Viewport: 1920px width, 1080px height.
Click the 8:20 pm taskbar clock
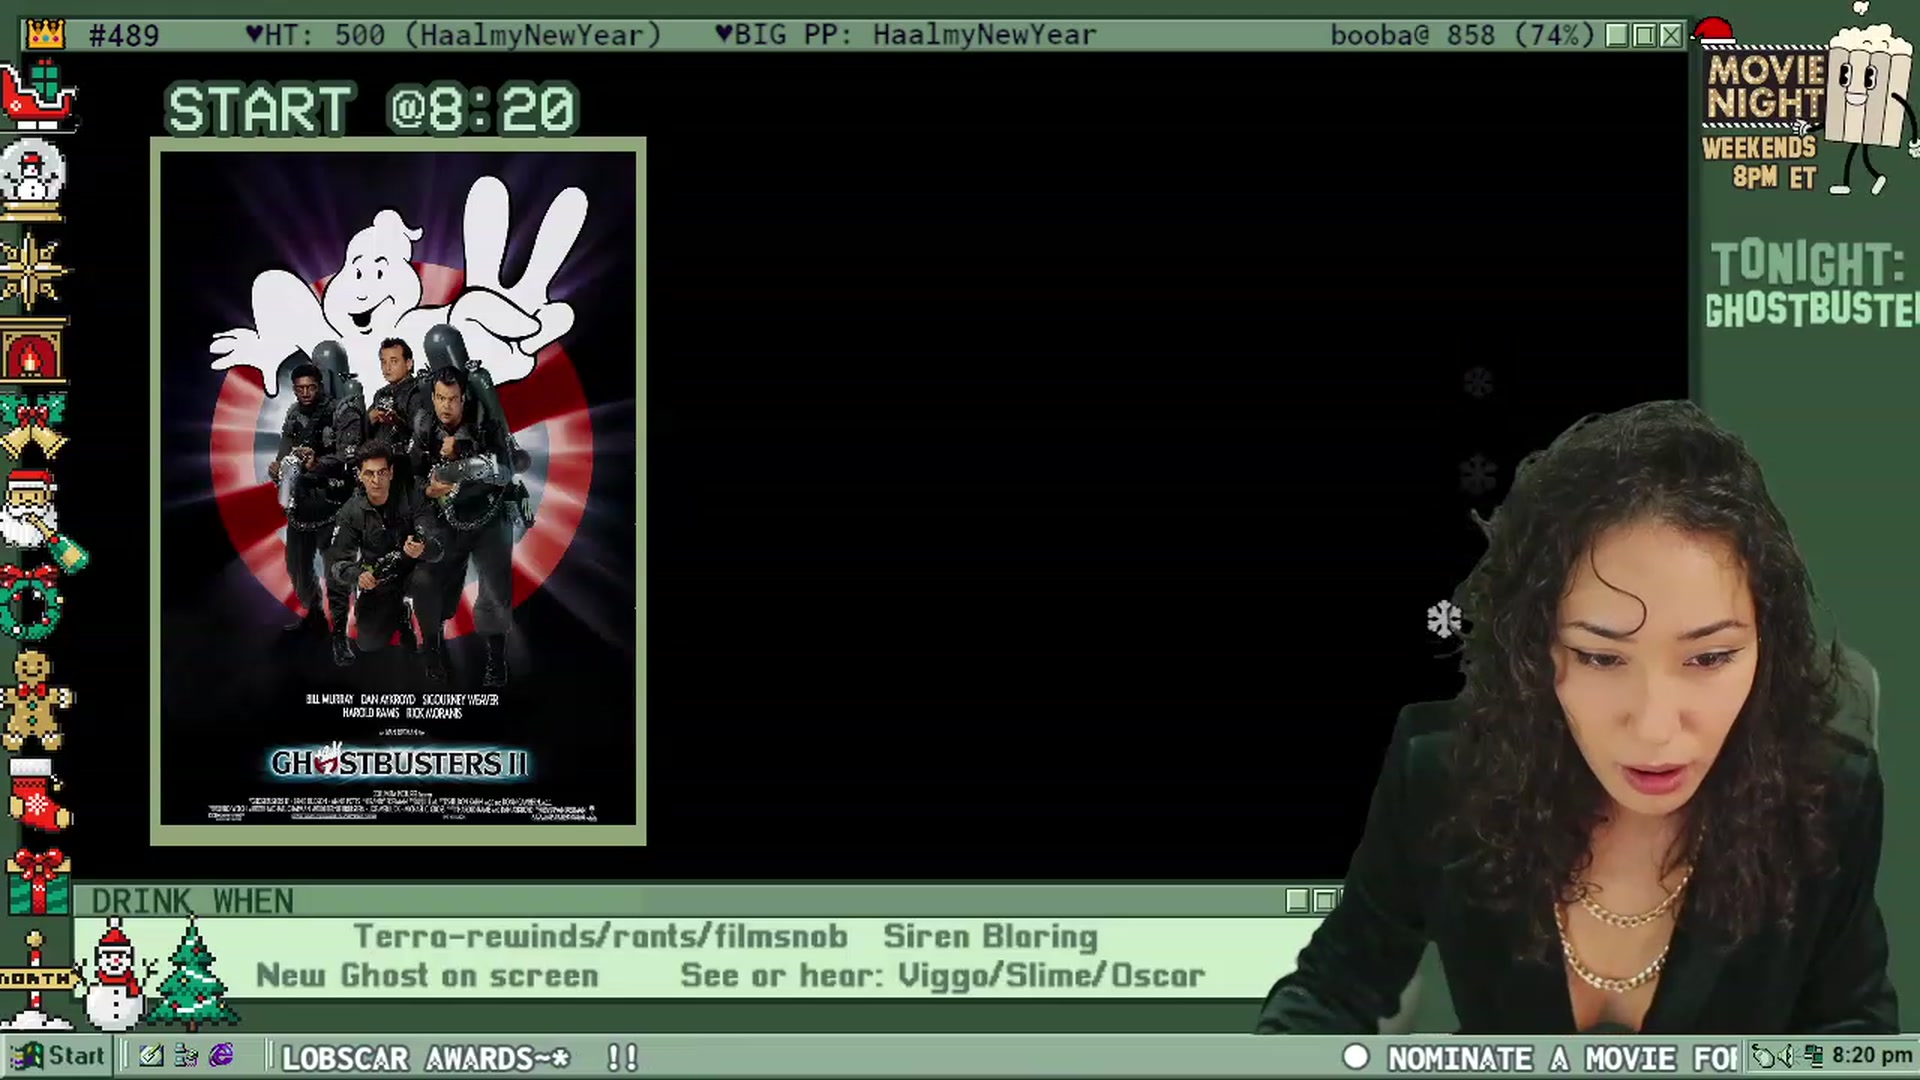[1872, 1056]
